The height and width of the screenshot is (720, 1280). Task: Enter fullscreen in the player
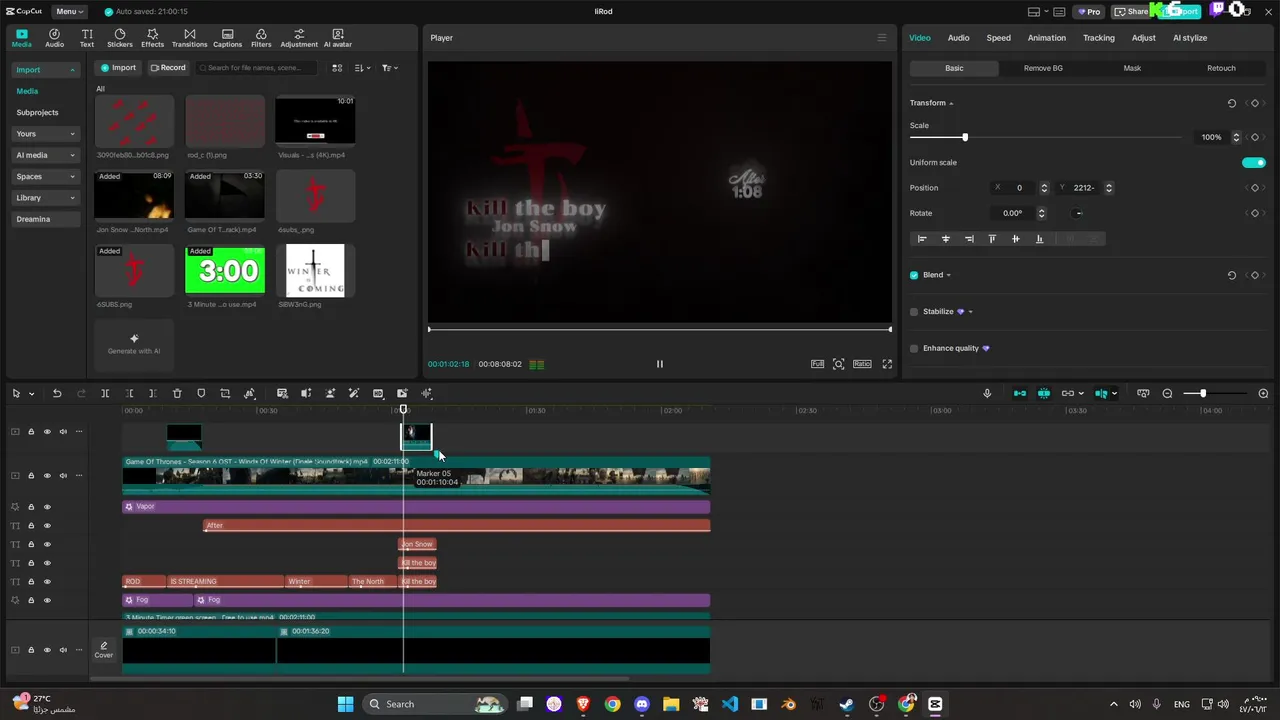pos(887,364)
